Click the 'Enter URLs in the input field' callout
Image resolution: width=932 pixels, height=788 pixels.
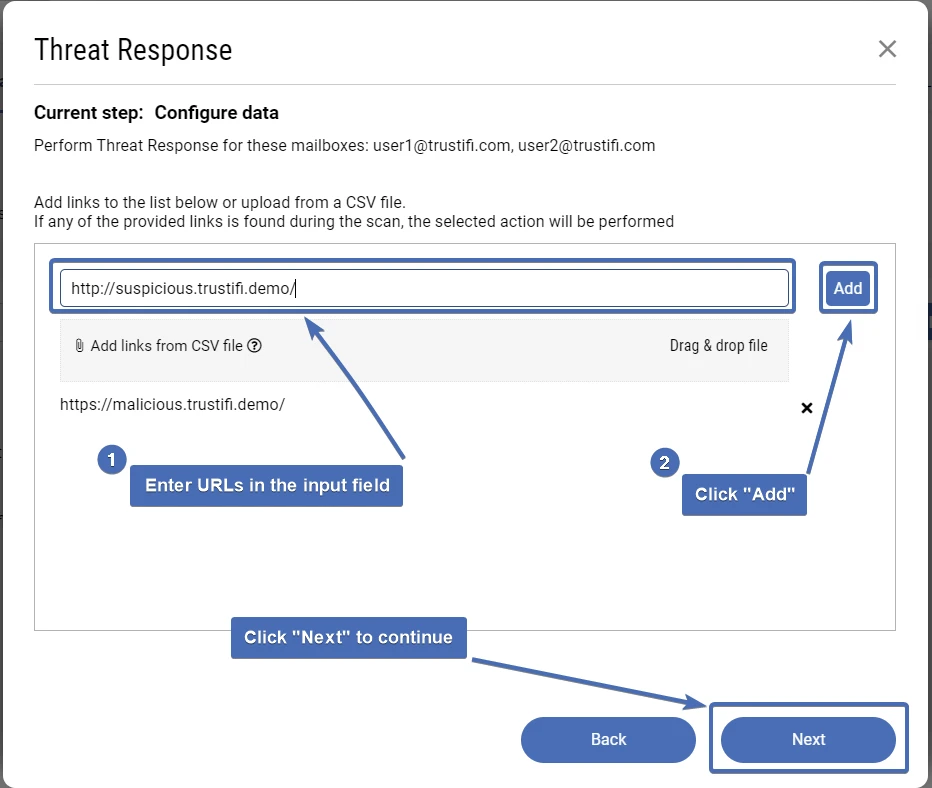266,486
